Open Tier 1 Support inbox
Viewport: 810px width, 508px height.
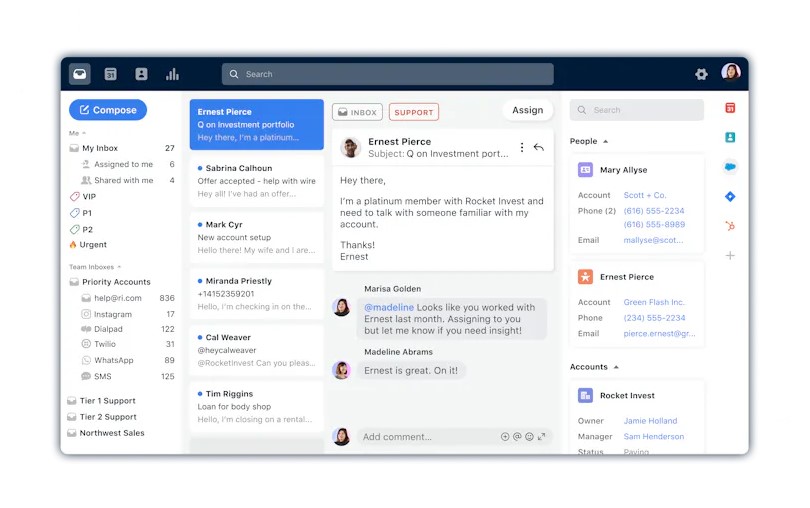102,401
